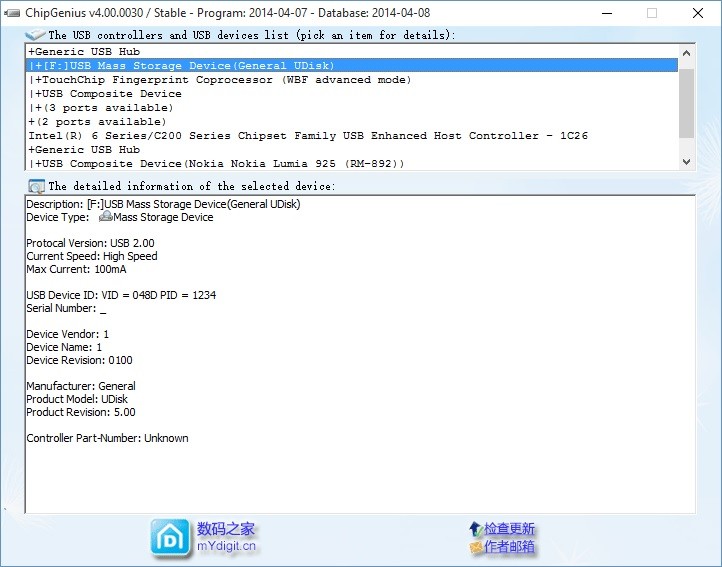Click the ChipGenius app icon in title bar
This screenshot has height=567, width=722.
(x=12, y=13)
